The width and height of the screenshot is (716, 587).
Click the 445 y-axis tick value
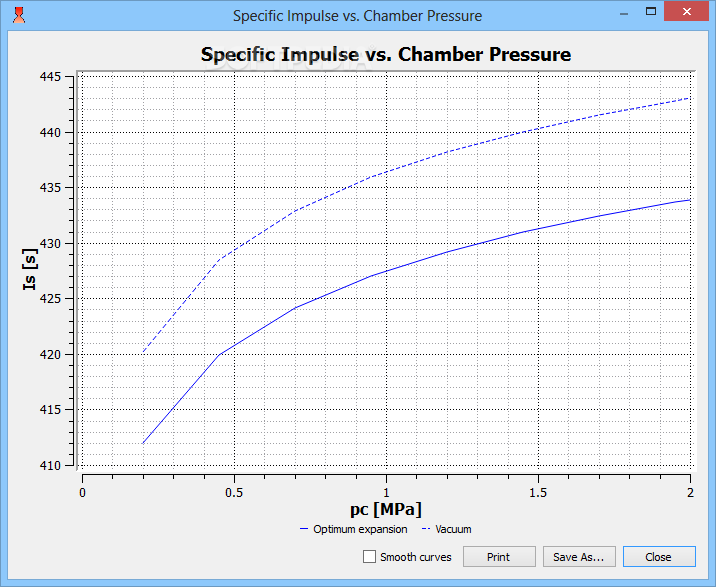50,77
